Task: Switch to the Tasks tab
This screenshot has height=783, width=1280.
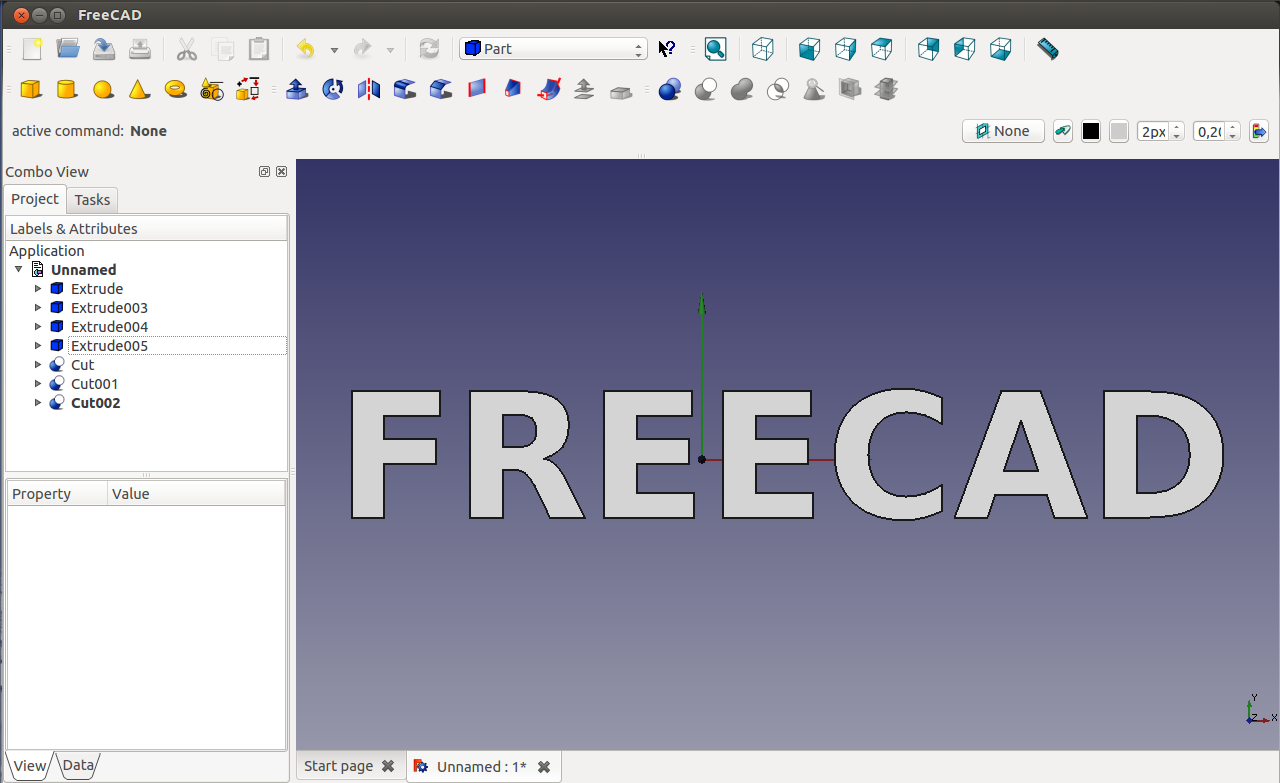Action: click(92, 200)
